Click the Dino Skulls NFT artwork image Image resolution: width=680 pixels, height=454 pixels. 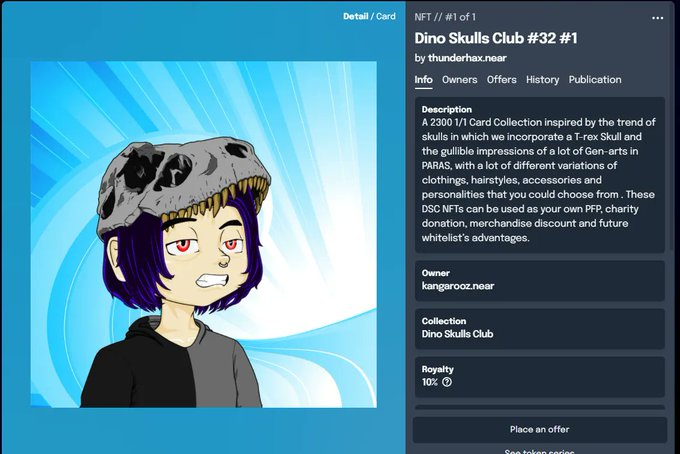(203, 234)
